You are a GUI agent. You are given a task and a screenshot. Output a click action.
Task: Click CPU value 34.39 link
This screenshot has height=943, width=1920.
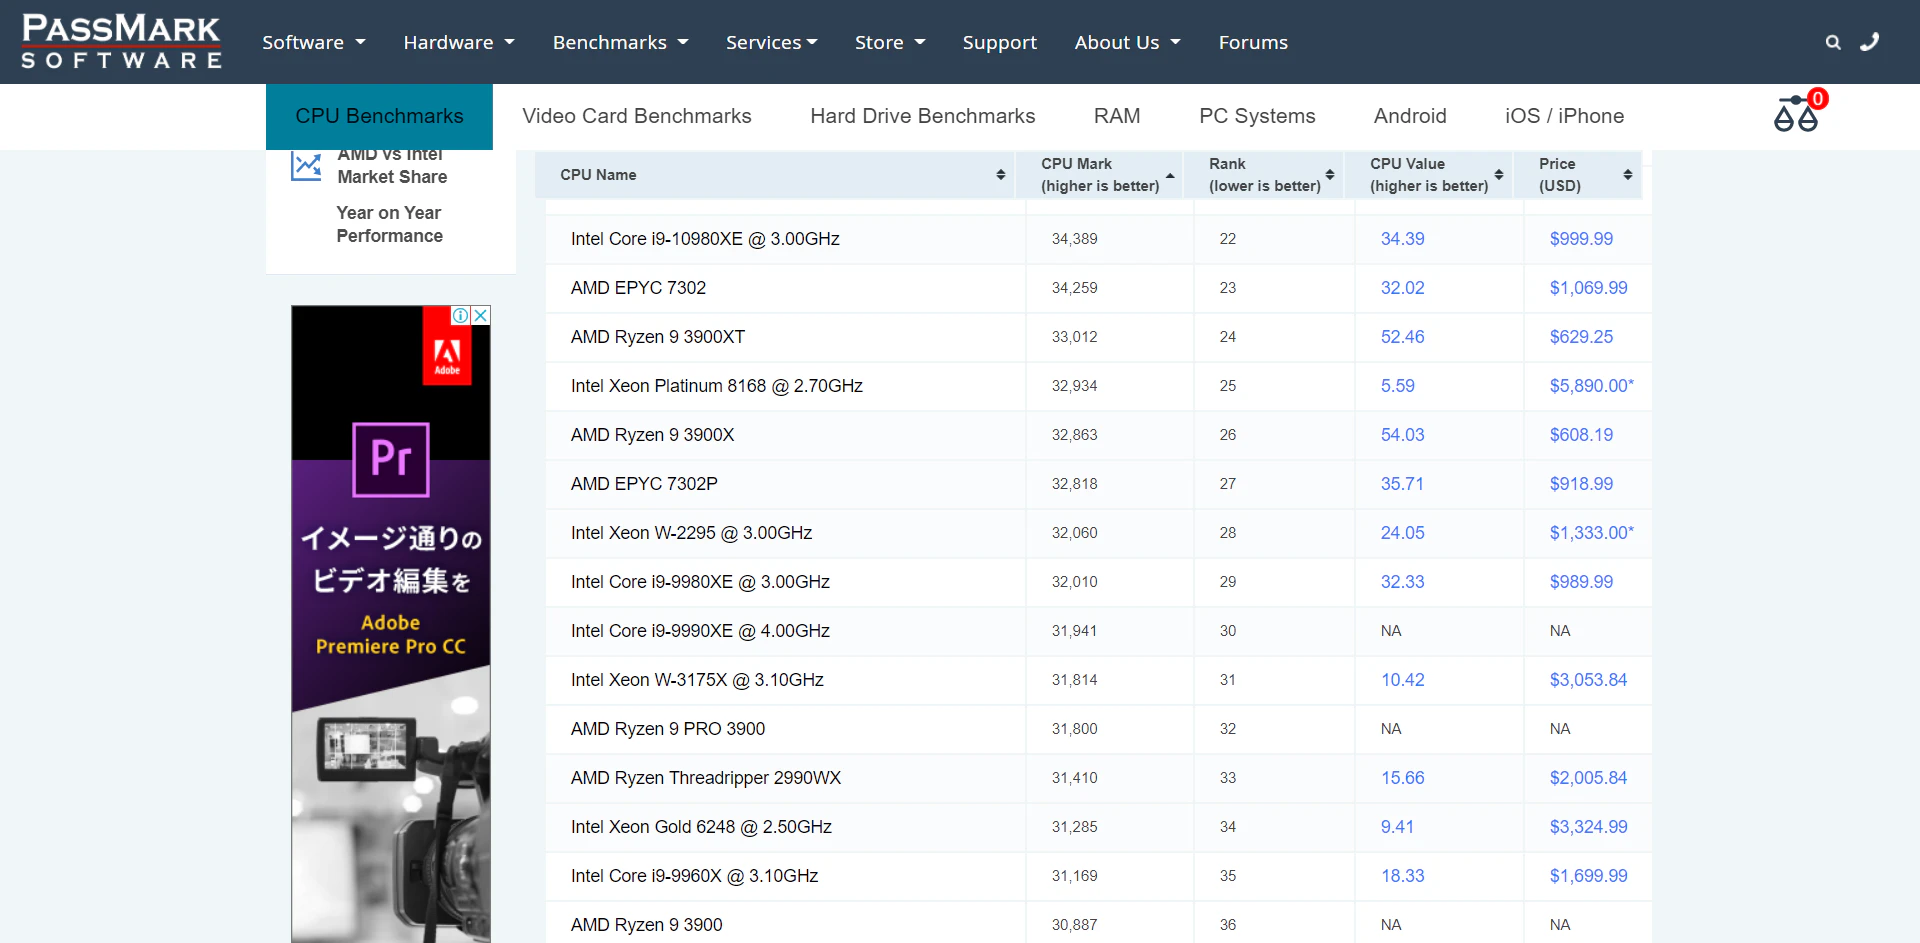click(1402, 239)
